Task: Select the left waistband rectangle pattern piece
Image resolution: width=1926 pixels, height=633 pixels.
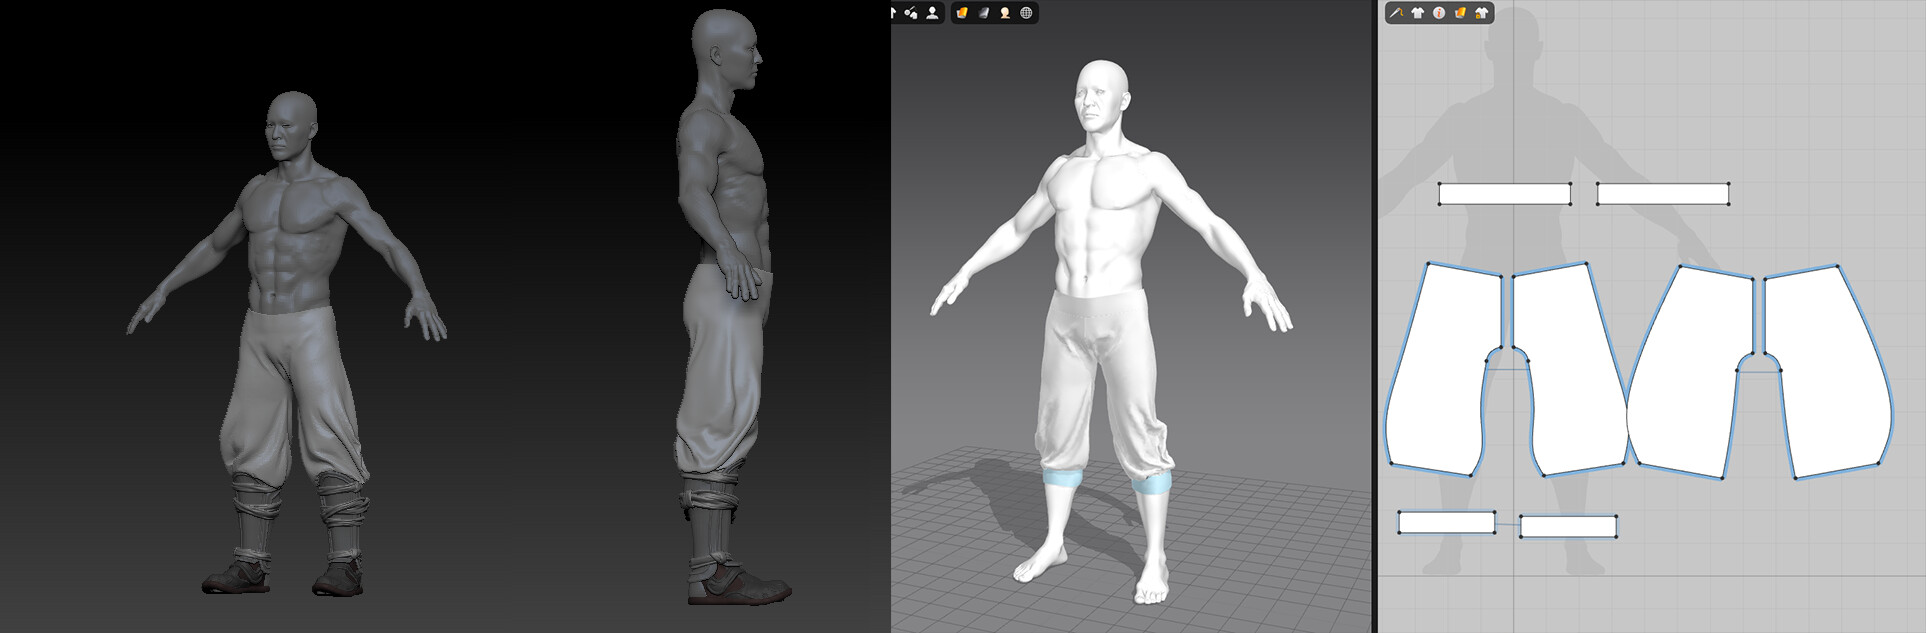Action: click(1504, 194)
